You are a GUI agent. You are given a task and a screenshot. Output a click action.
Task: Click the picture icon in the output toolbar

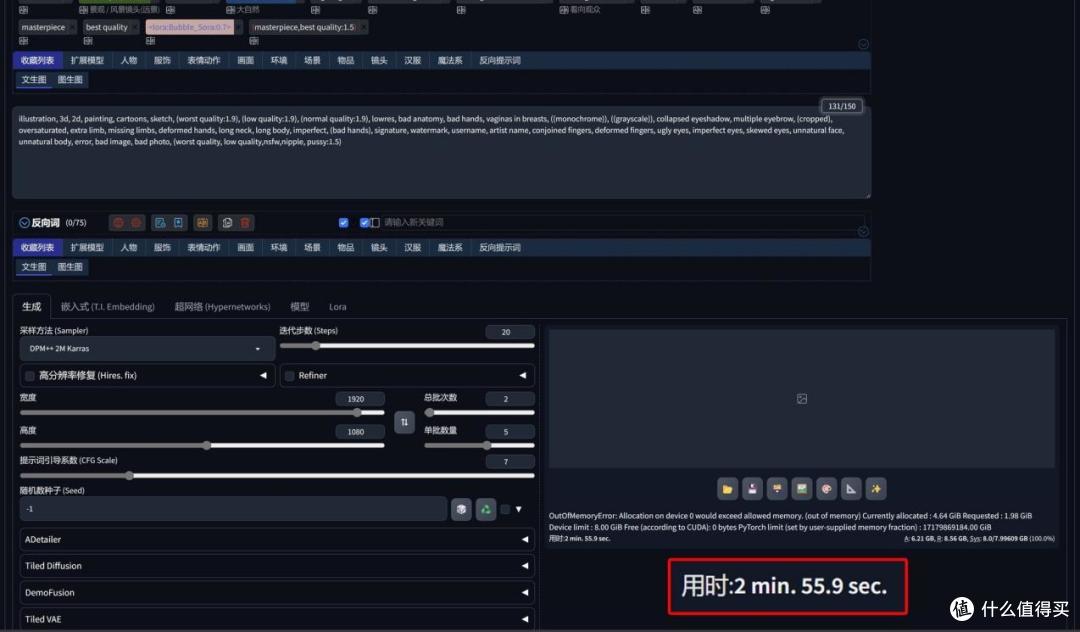802,489
